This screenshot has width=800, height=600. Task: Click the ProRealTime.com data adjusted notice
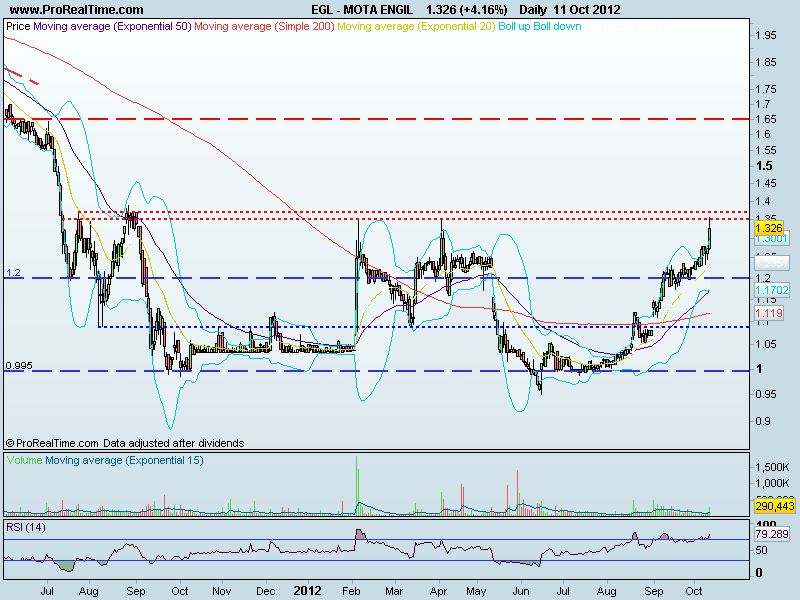125,443
